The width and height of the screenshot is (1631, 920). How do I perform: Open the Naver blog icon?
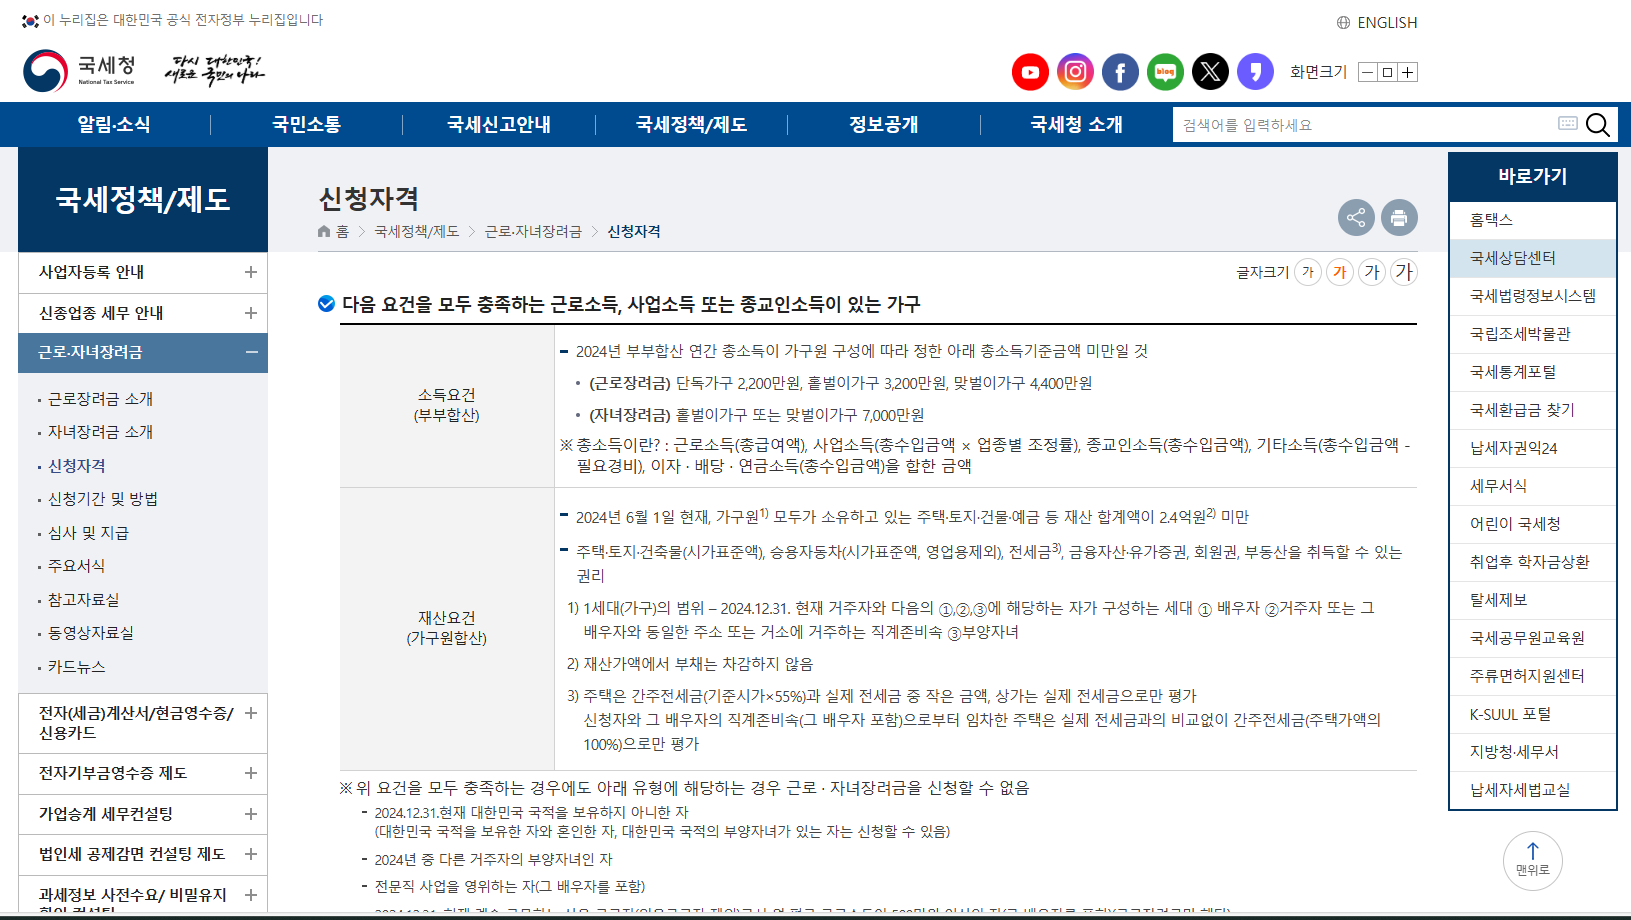pyautogui.click(x=1165, y=71)
